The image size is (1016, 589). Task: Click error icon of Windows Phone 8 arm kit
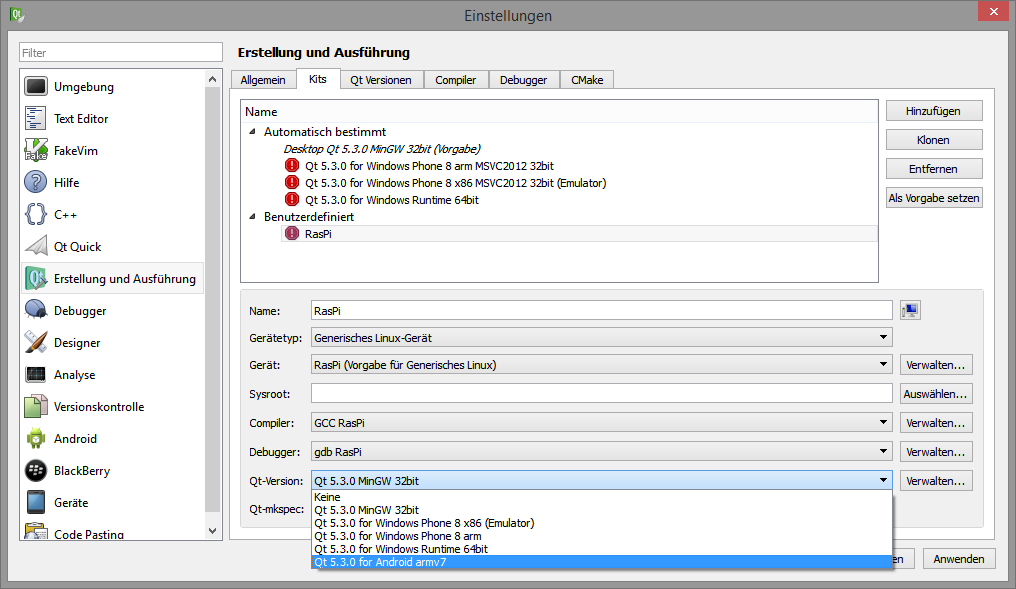click(x=292, y=165)
